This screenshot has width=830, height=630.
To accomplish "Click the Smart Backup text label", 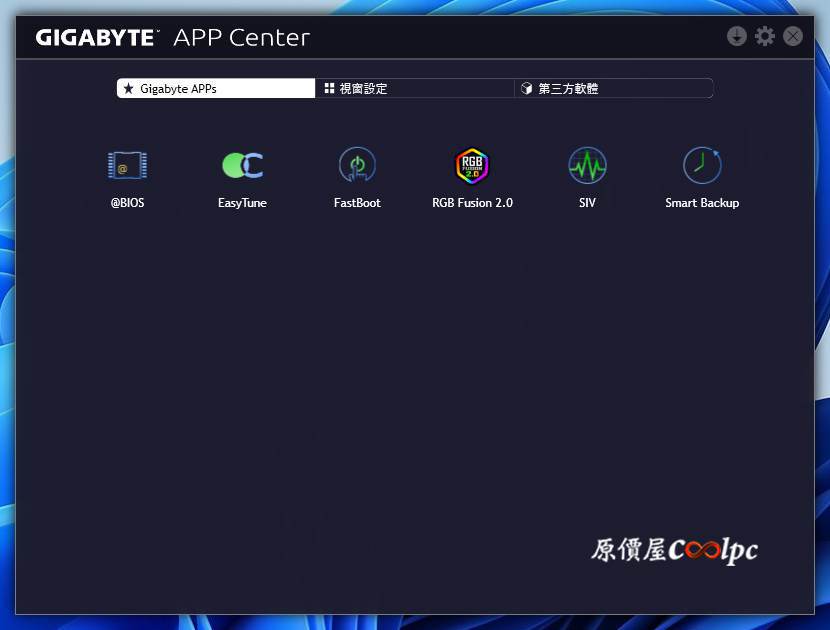I will pos(702,203).
